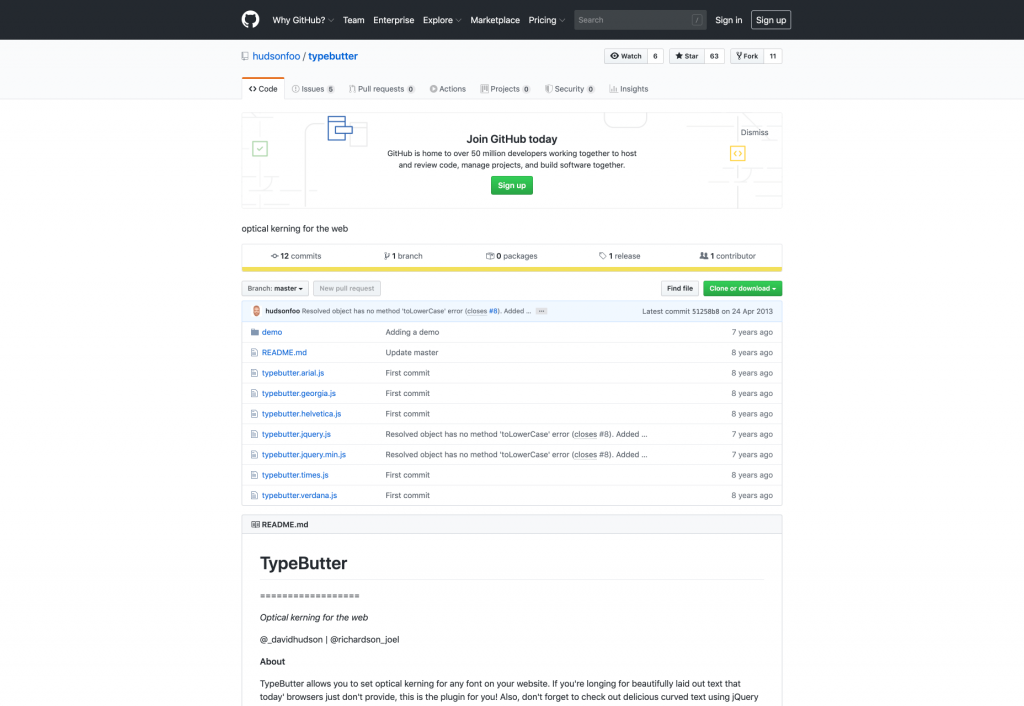Click the file icon beside typebutter.georgia.js

(x=254, y=393)
